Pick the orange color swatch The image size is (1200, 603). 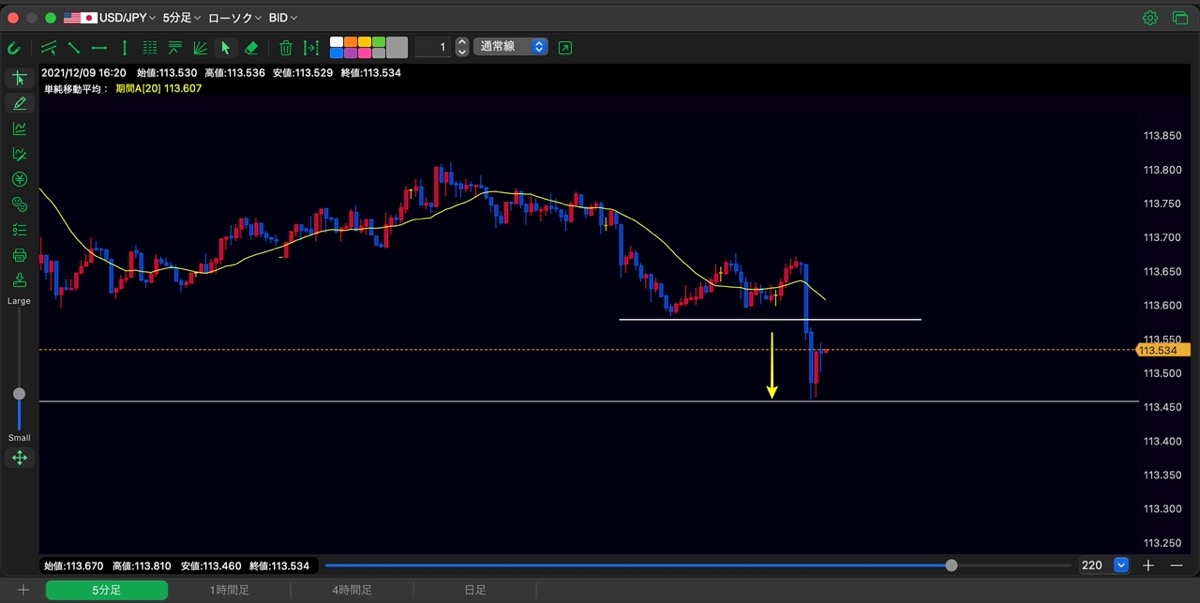350,42
